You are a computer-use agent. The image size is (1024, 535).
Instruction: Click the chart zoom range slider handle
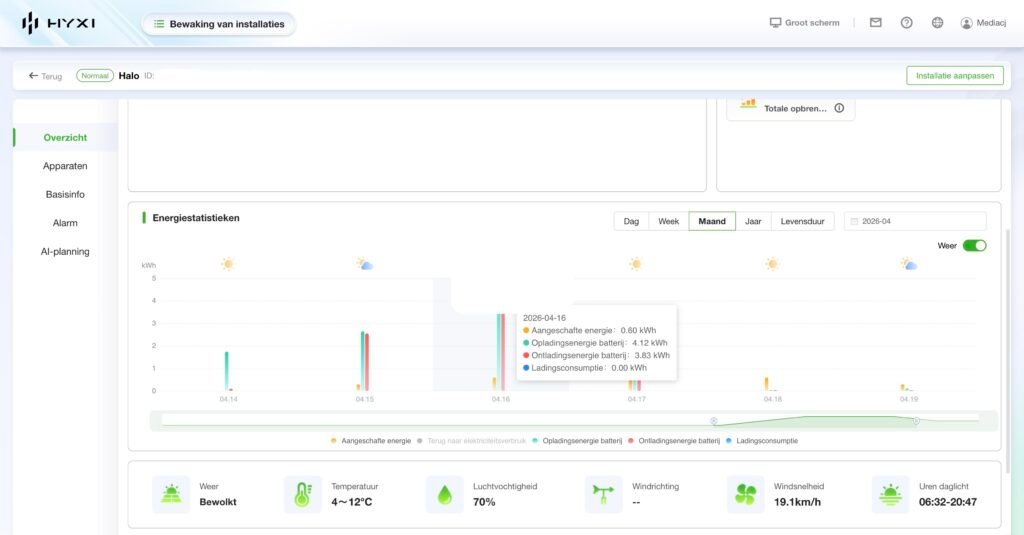click(x=714, y=421)
